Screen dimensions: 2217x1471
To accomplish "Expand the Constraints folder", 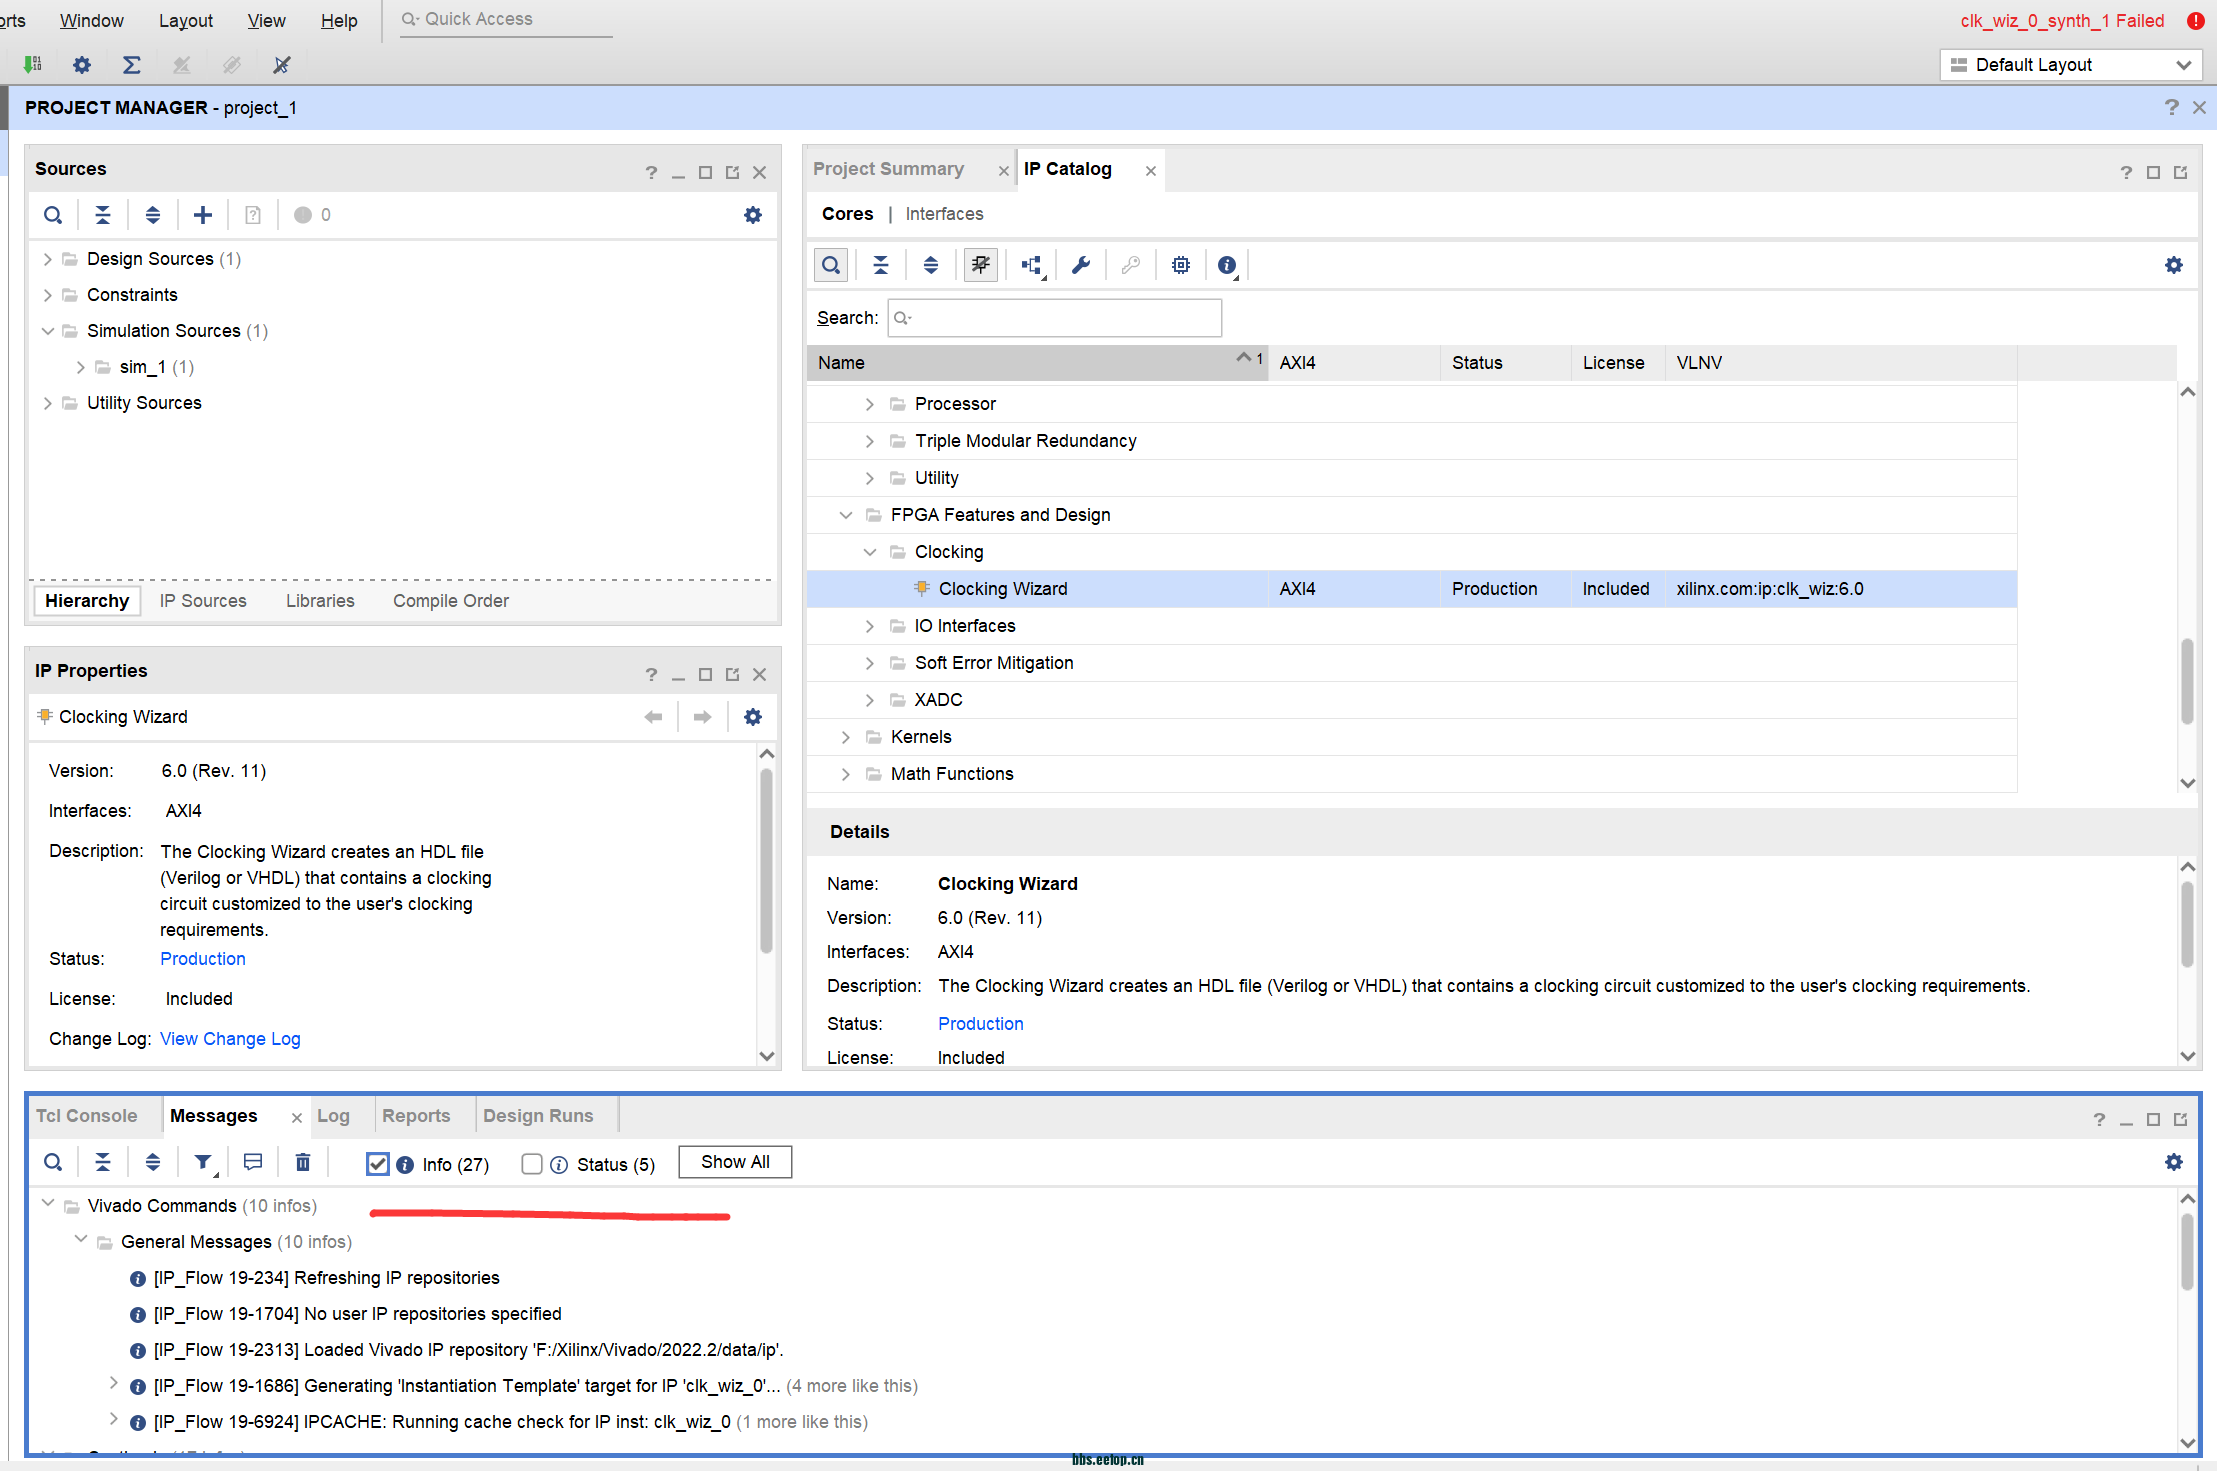I will pos(47,295).
